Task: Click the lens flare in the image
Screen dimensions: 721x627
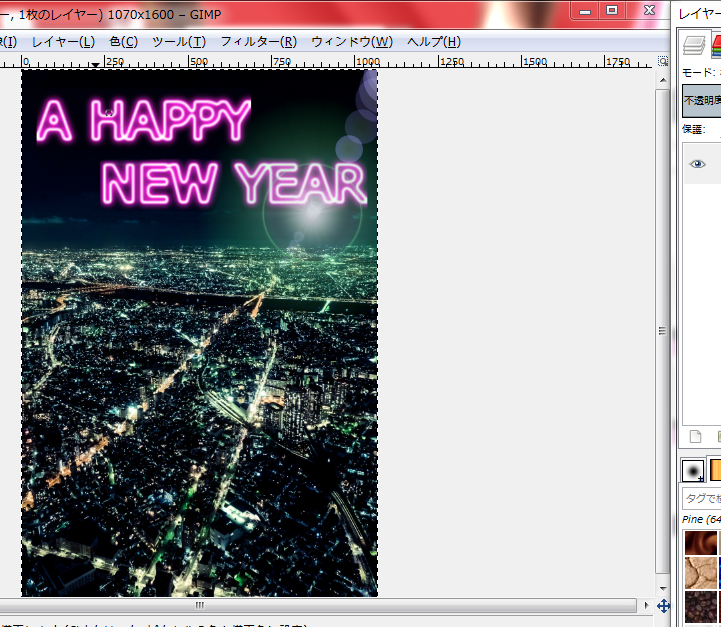Action: (x=313, y=212)
